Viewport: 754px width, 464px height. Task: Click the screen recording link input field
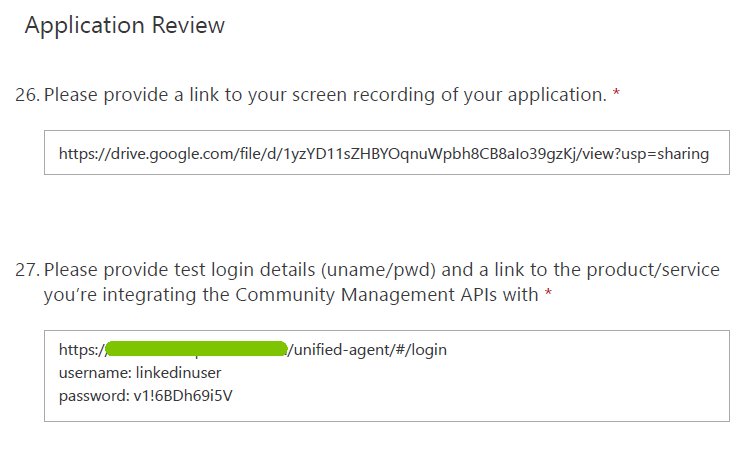click(x=385, y=154)
